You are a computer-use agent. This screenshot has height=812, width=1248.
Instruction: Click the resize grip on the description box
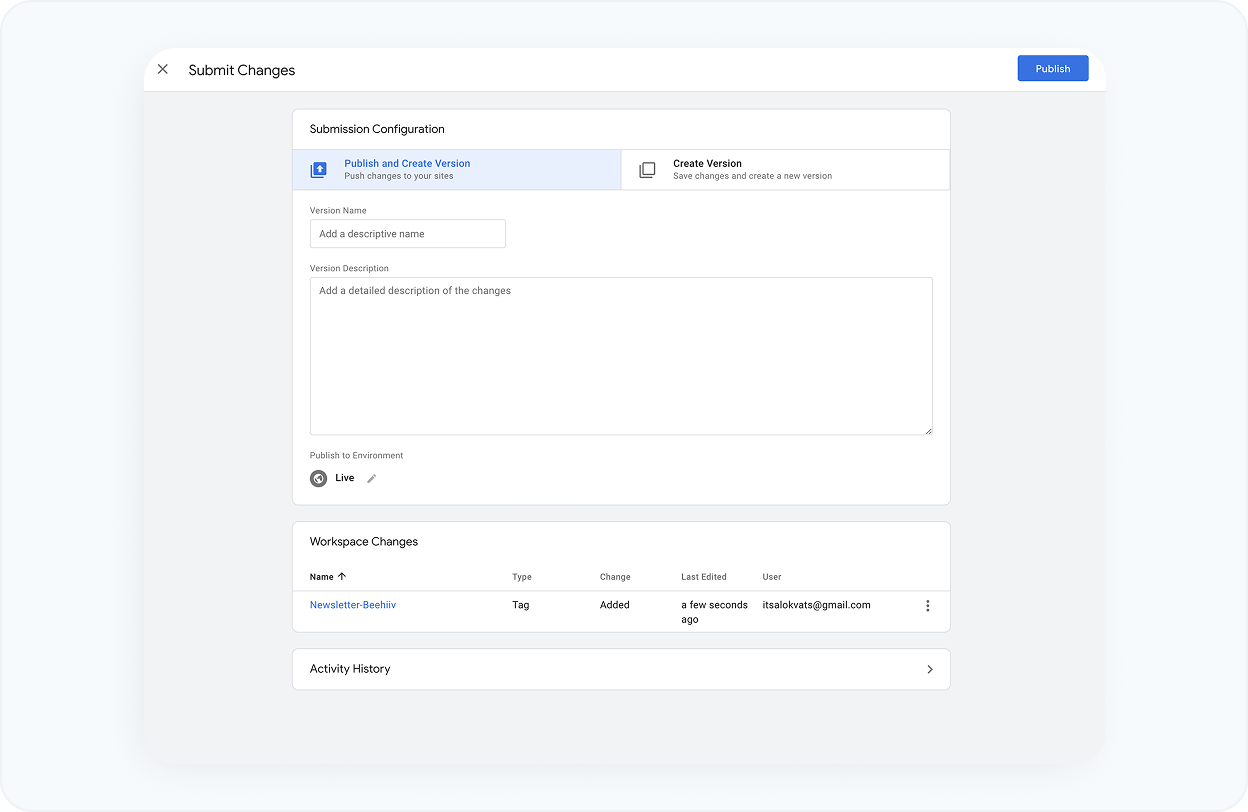click(928, 430)
